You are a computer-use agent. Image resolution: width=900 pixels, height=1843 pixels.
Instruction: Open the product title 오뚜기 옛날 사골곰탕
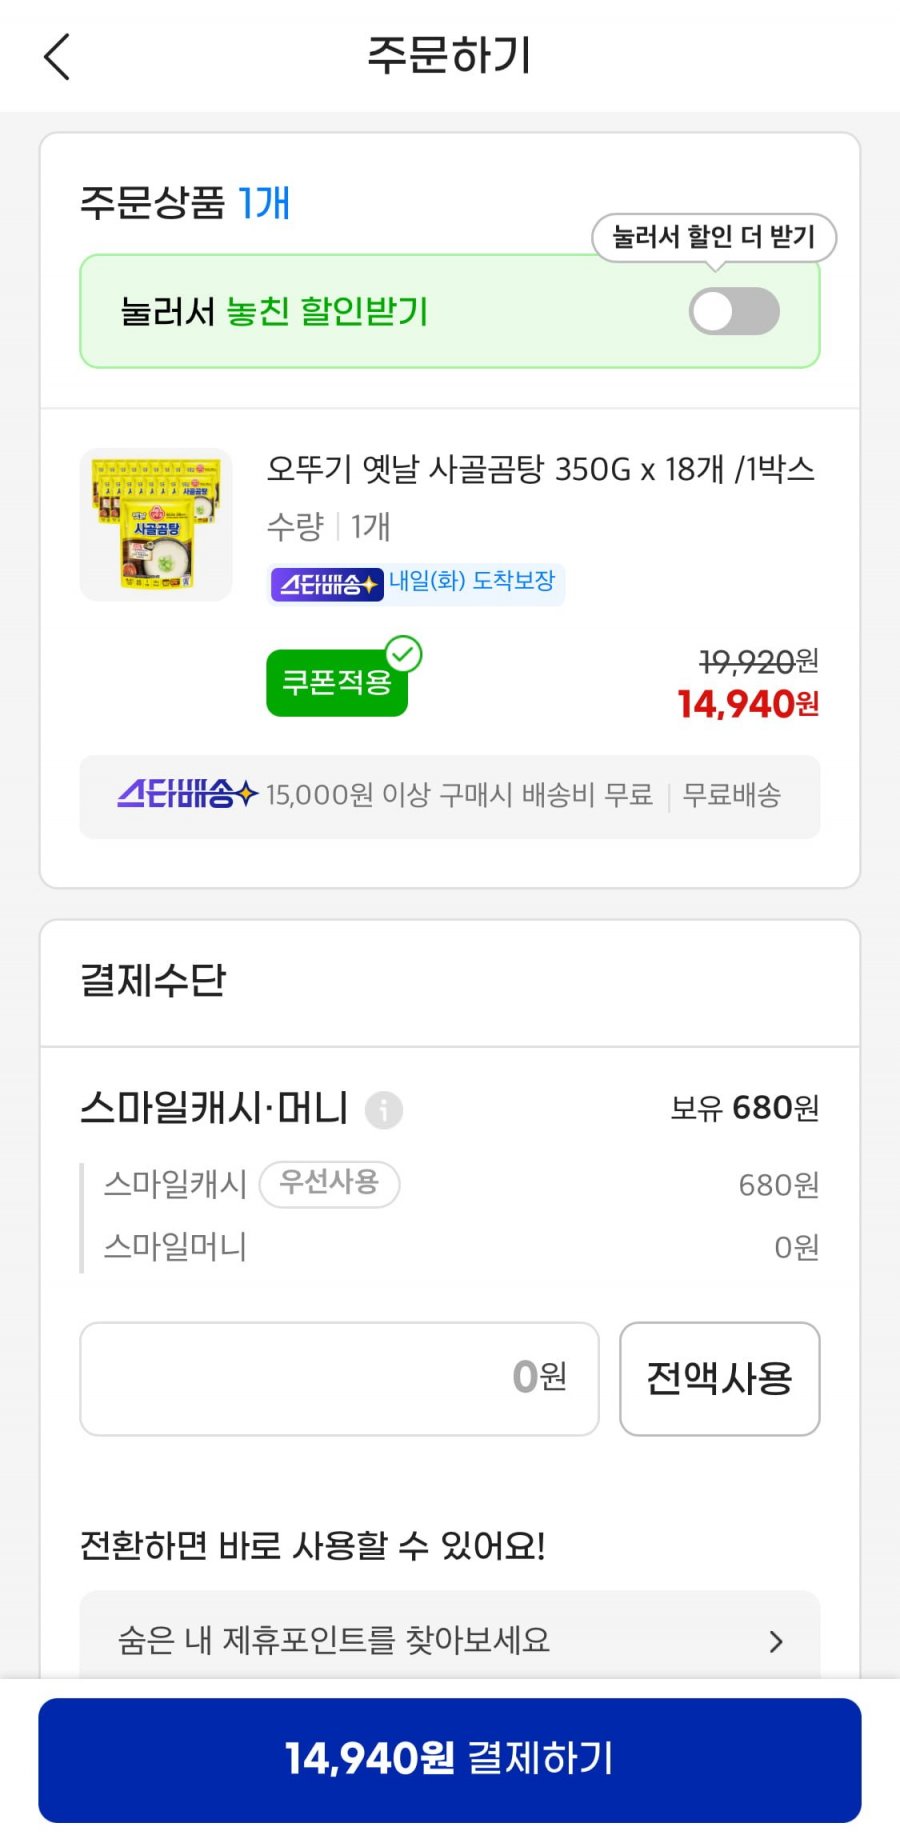pyautogui.click(x=540, y=469)
